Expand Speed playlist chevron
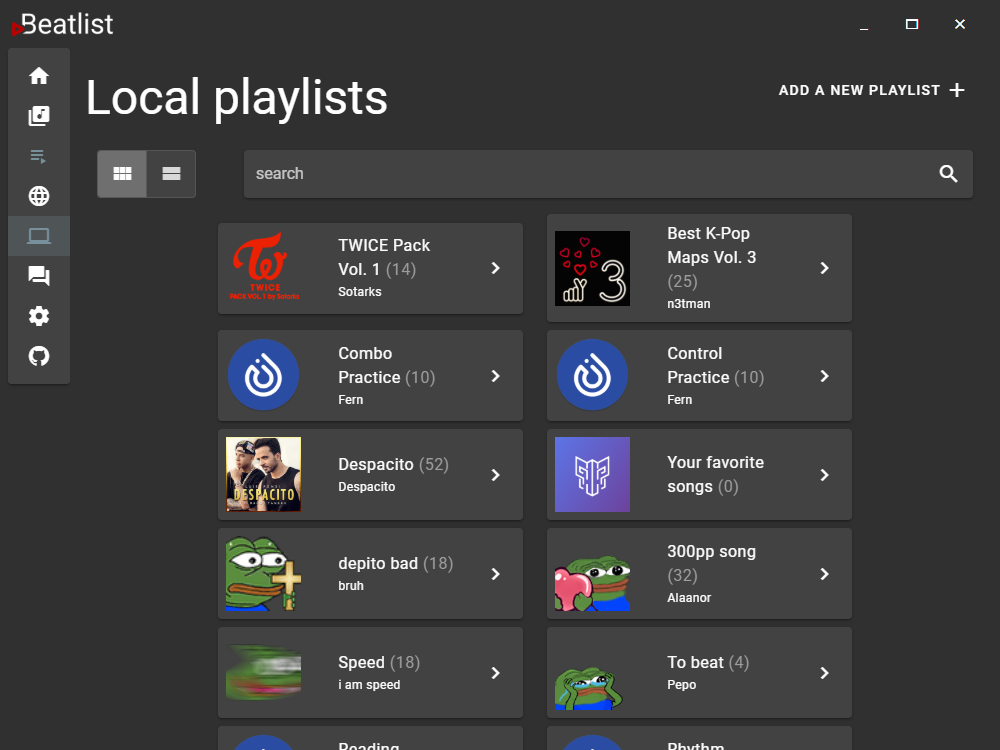This screenshot has height=750, width=1000. coord(496,673)
